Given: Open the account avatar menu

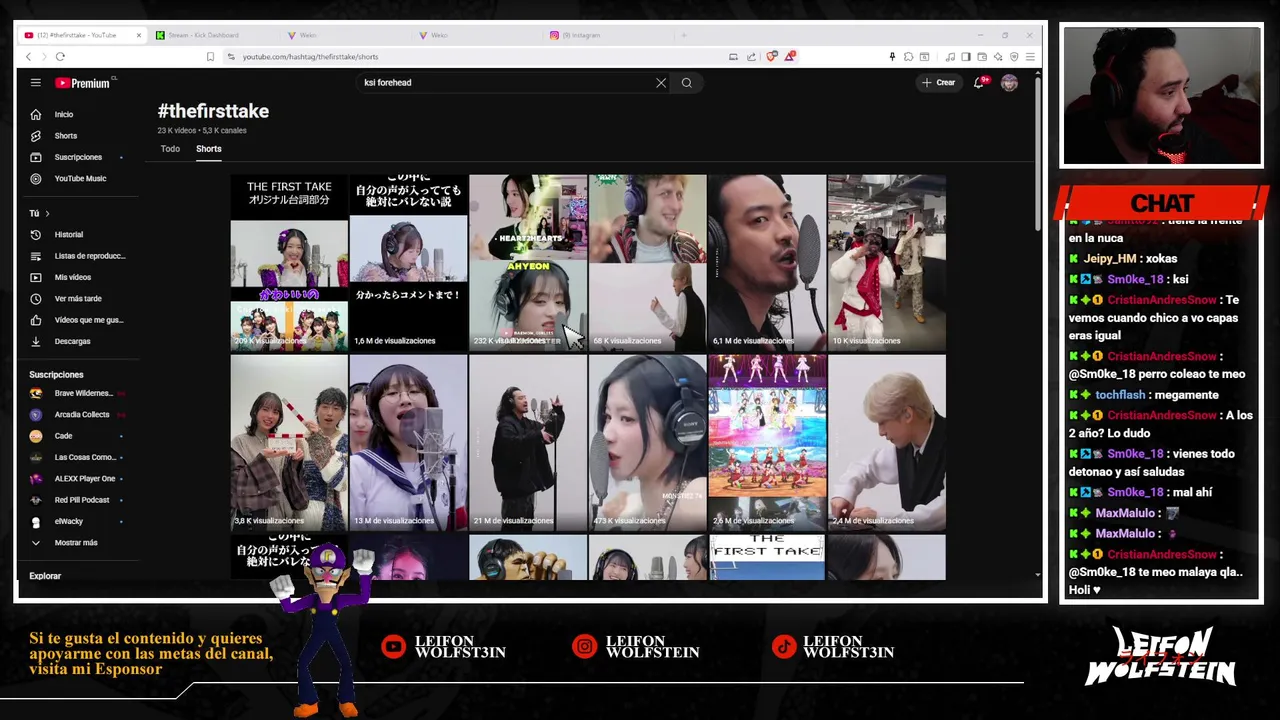Looking at the screenshot, I should 1009,83.
